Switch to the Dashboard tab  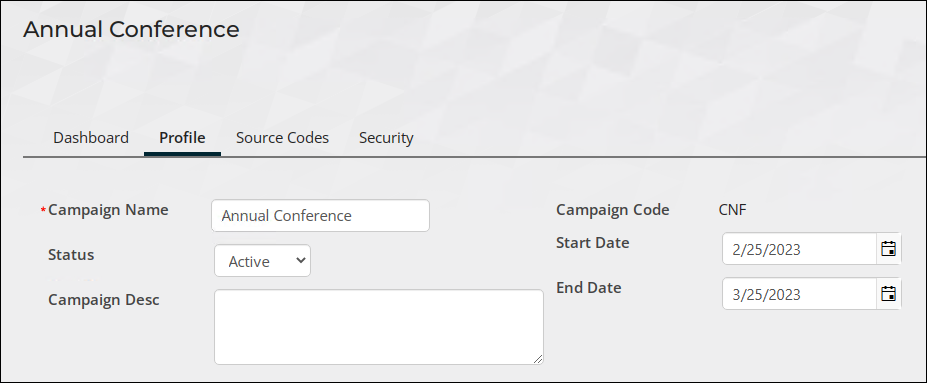pos(90,138)
